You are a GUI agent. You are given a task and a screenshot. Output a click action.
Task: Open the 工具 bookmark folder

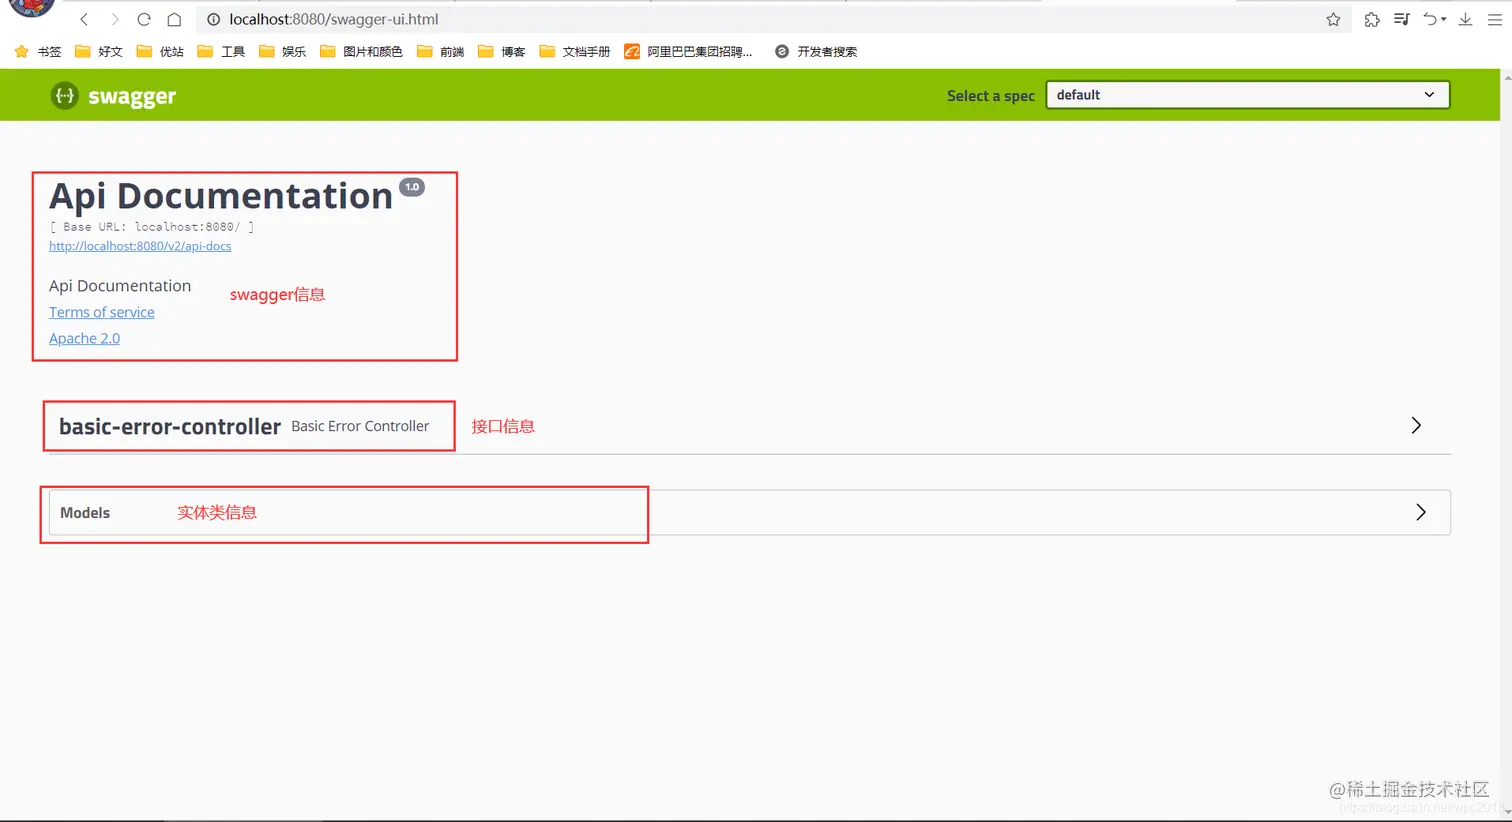click(221, 51)
